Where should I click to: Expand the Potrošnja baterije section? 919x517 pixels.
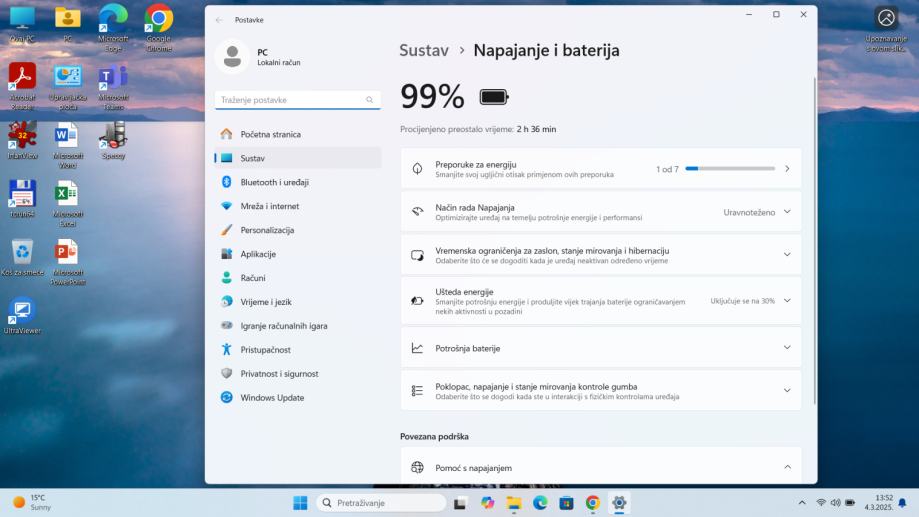(x=787, y=348)
